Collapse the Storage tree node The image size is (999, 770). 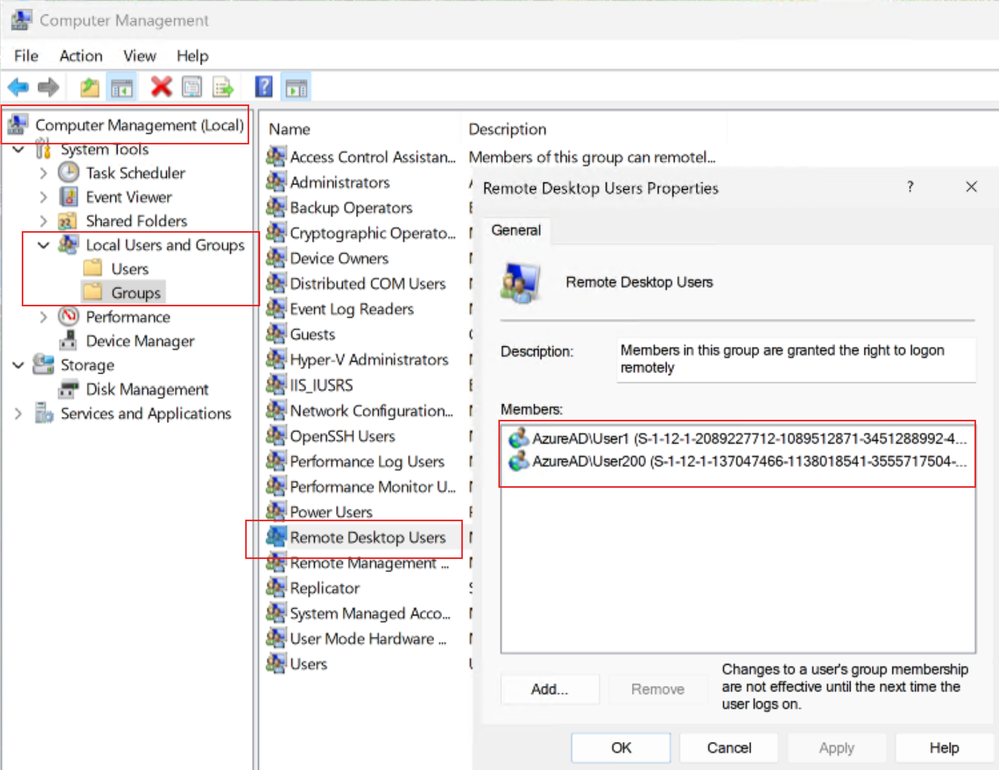pos(18,365)
